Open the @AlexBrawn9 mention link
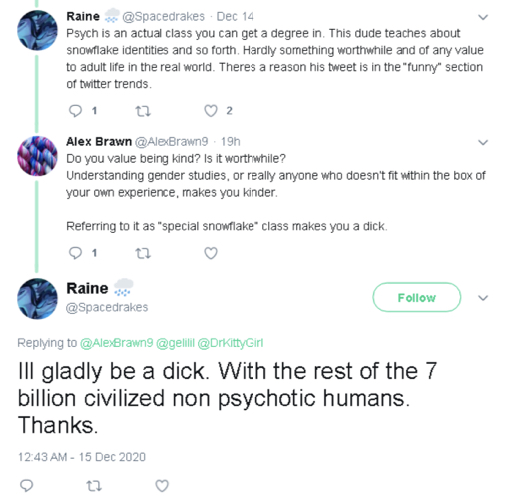Image resolution: width=512 pixels, height=503 pixels. pyautogui.click(x=117, y=343)
